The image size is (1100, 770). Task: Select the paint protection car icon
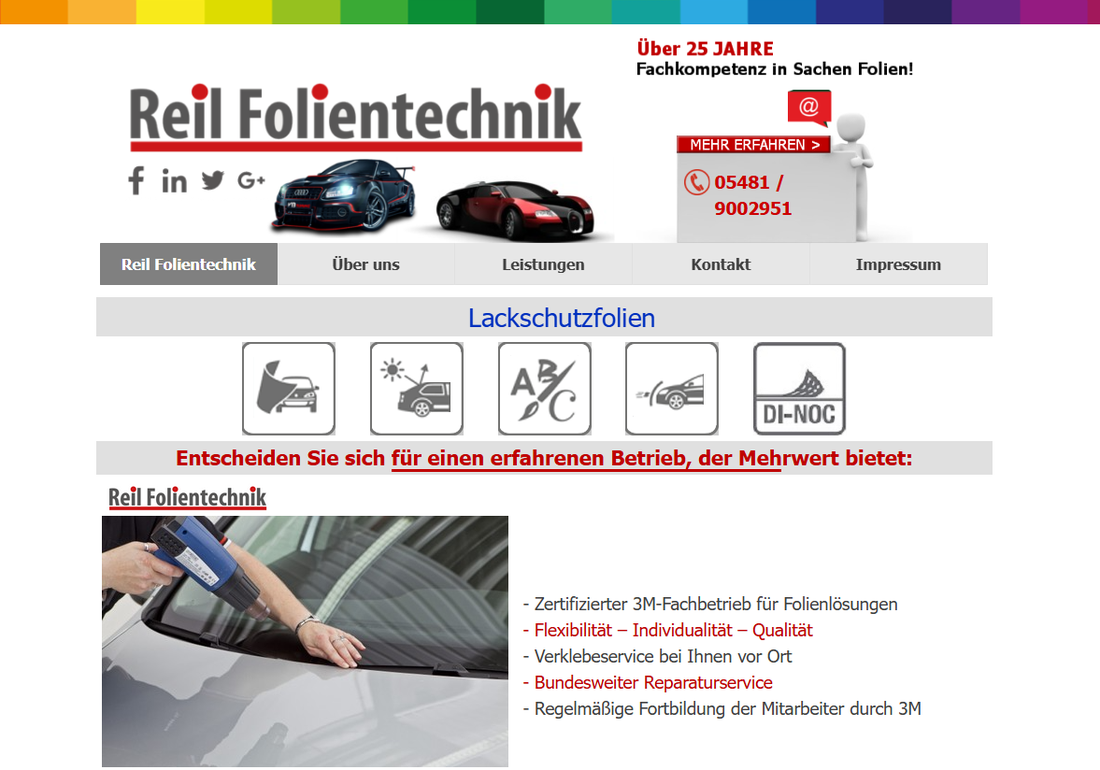[672, 389]
